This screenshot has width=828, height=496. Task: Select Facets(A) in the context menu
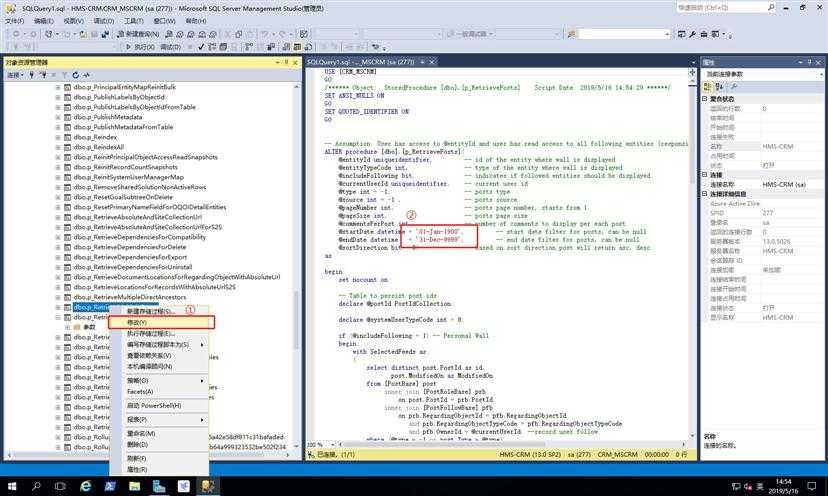[140, 391]
